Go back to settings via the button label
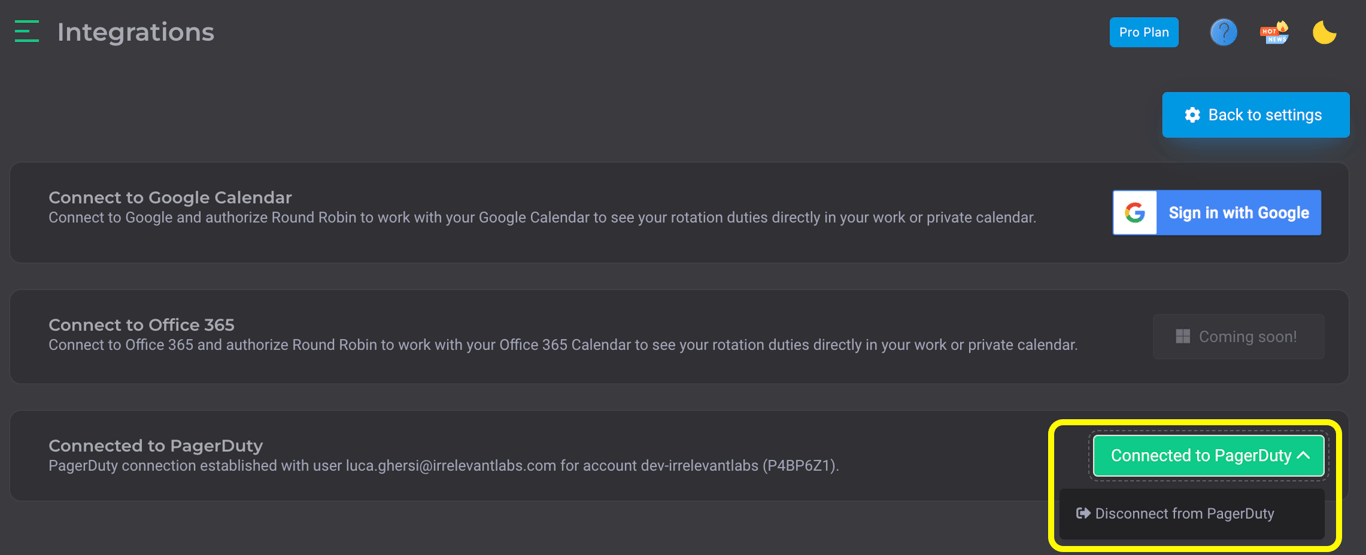This screenshot has width=1366, height=555. (1265, 115)
